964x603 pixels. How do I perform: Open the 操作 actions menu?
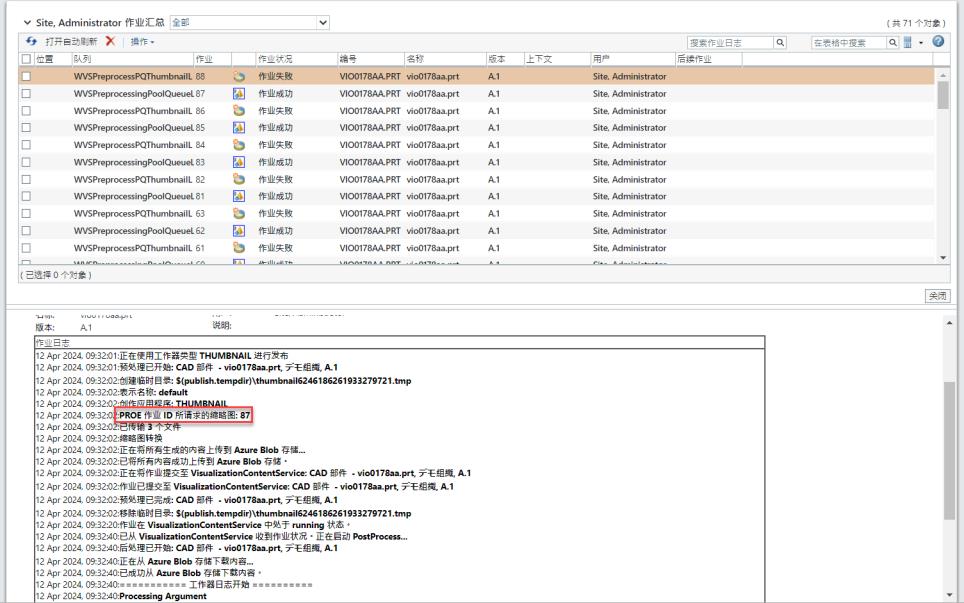point(142,42)
